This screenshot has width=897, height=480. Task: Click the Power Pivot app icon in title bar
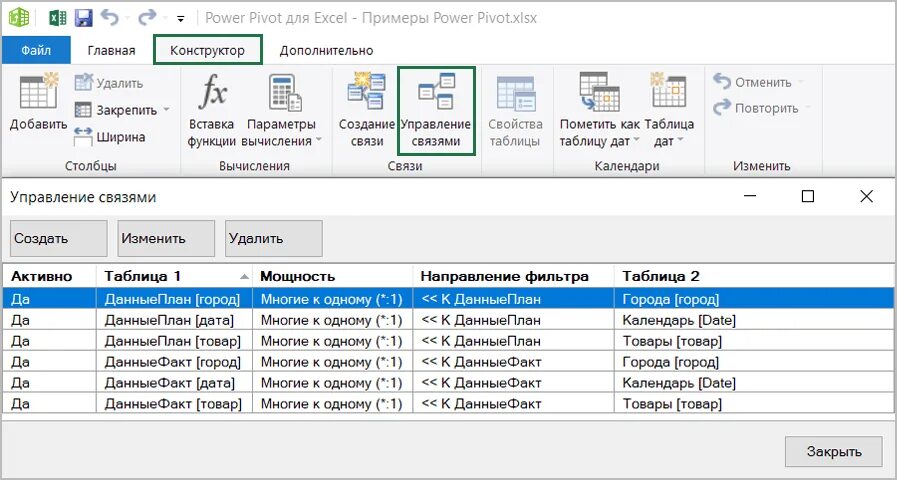[x=19, y=18]
